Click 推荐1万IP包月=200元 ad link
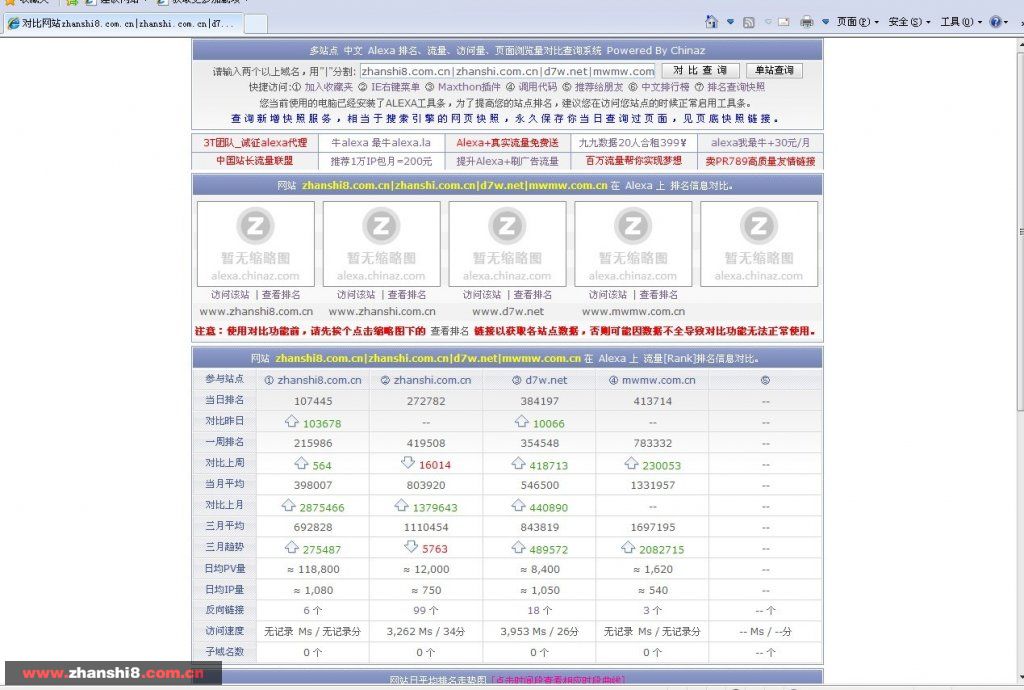The width and height of the screenshot is (1024, 690). (381, 161)
